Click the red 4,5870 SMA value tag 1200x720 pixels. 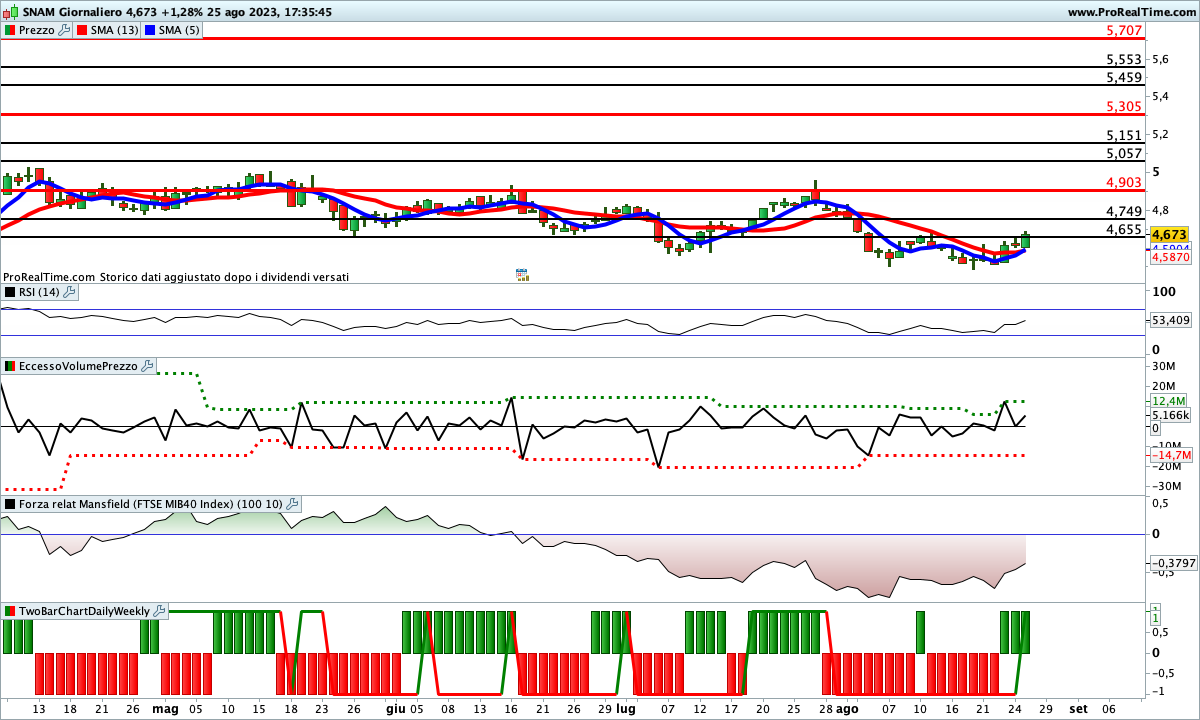tap(1169, 257)
